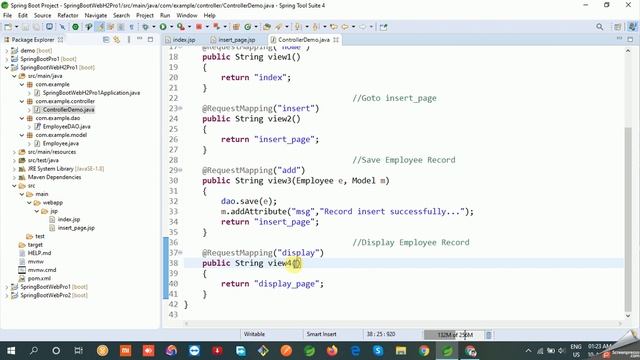640x360 pixels.
Task: Maximize the editor area
Action: point(630,39)
